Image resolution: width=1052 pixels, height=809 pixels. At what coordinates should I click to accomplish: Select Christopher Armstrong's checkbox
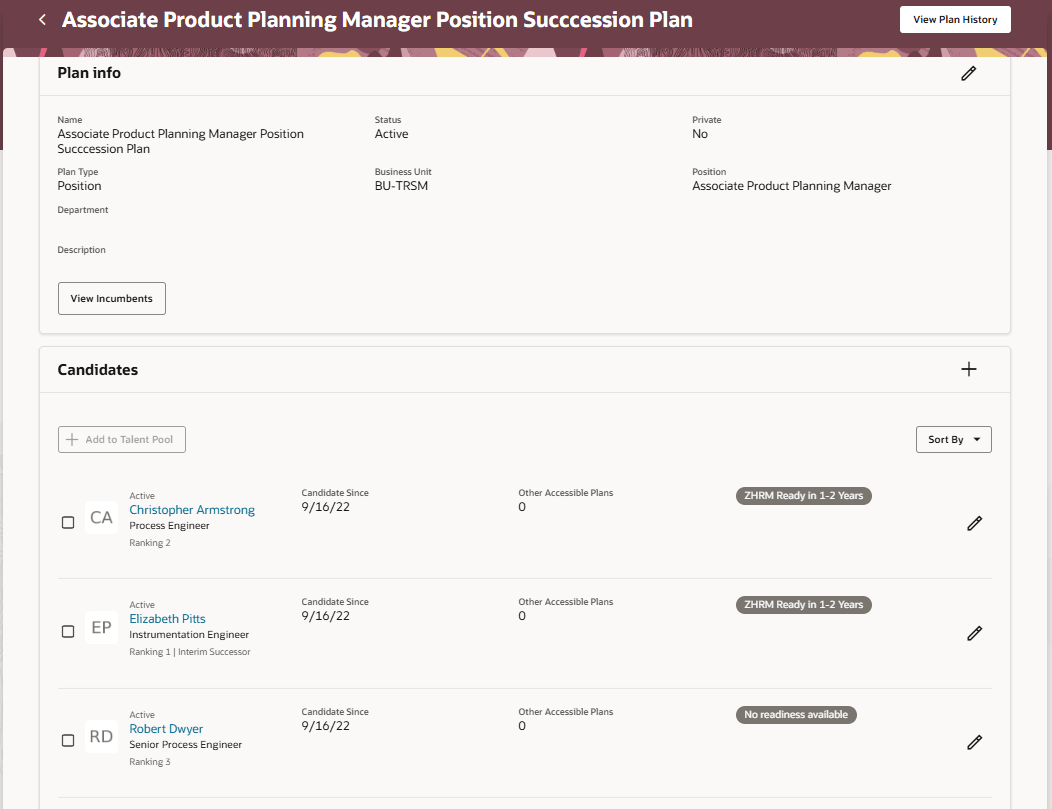[68, 522]
